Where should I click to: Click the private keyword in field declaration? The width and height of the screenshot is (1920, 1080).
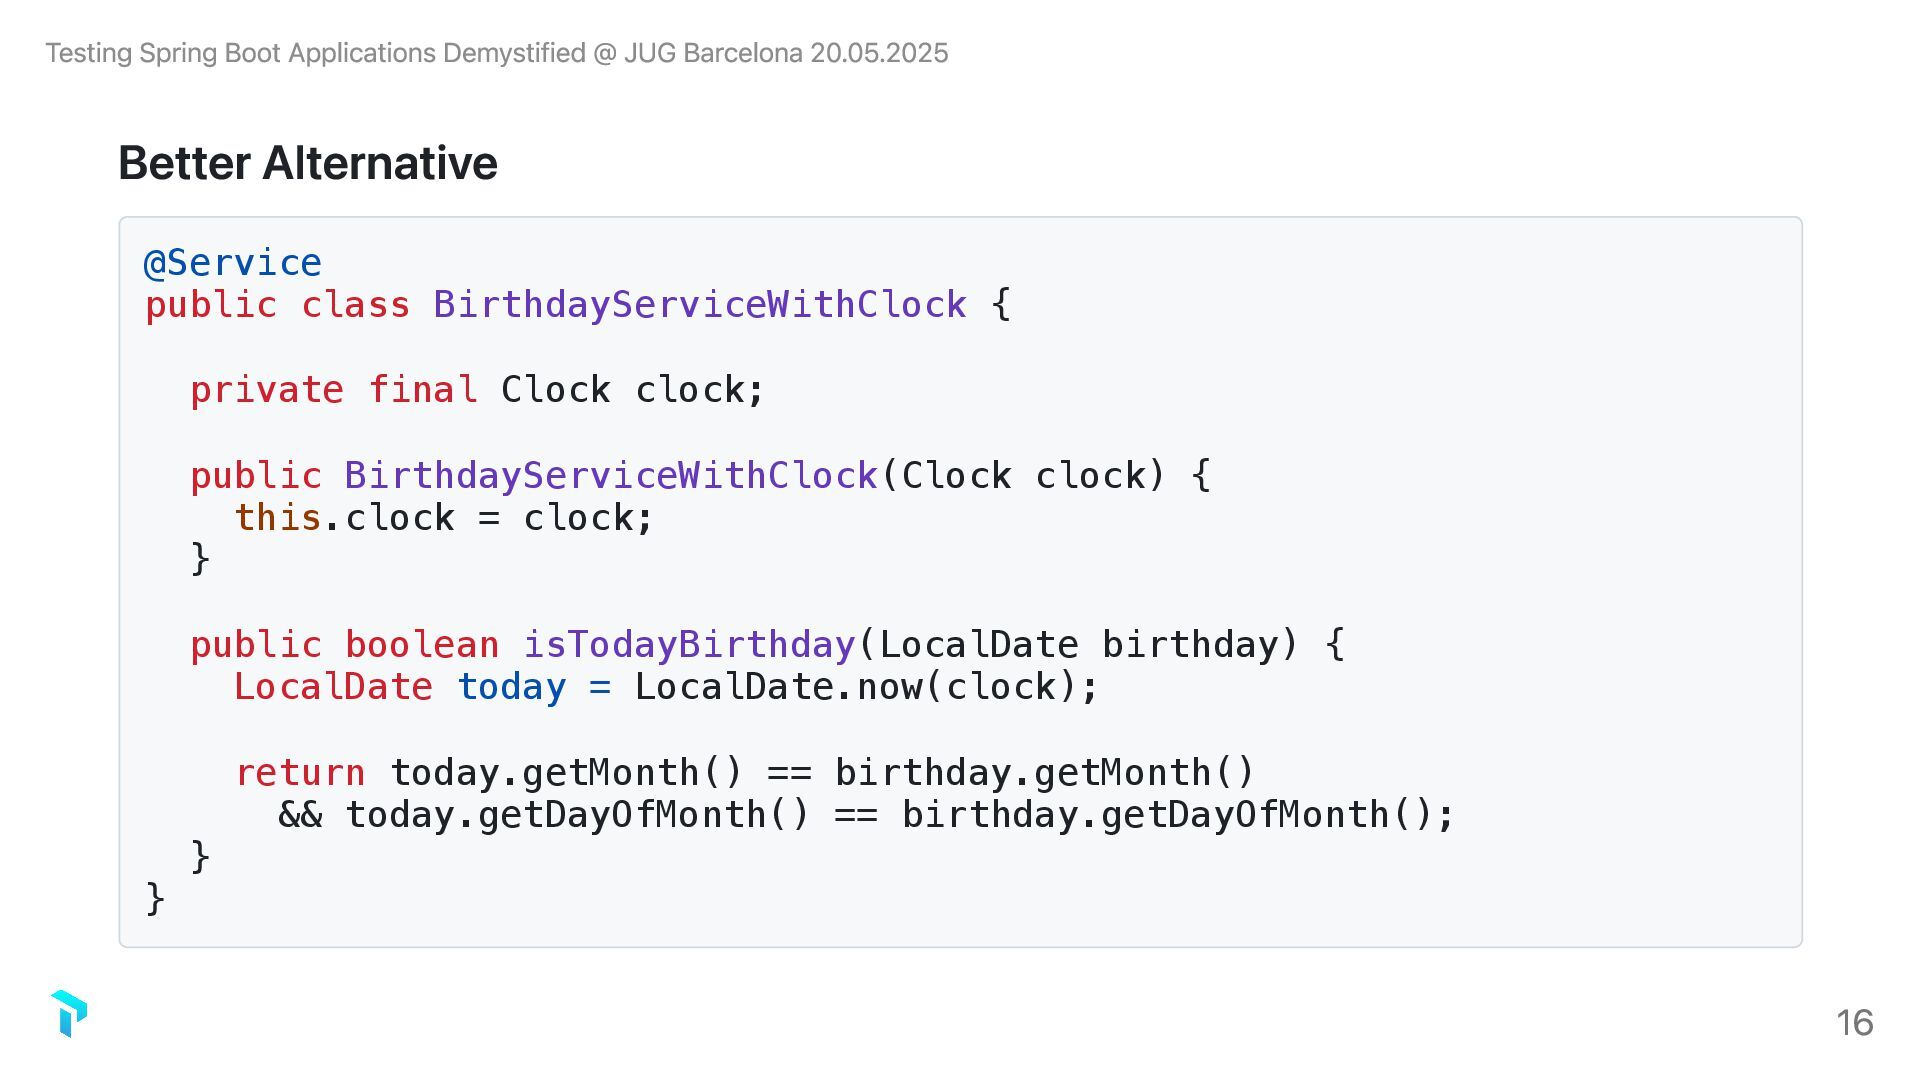click(266, 390)
